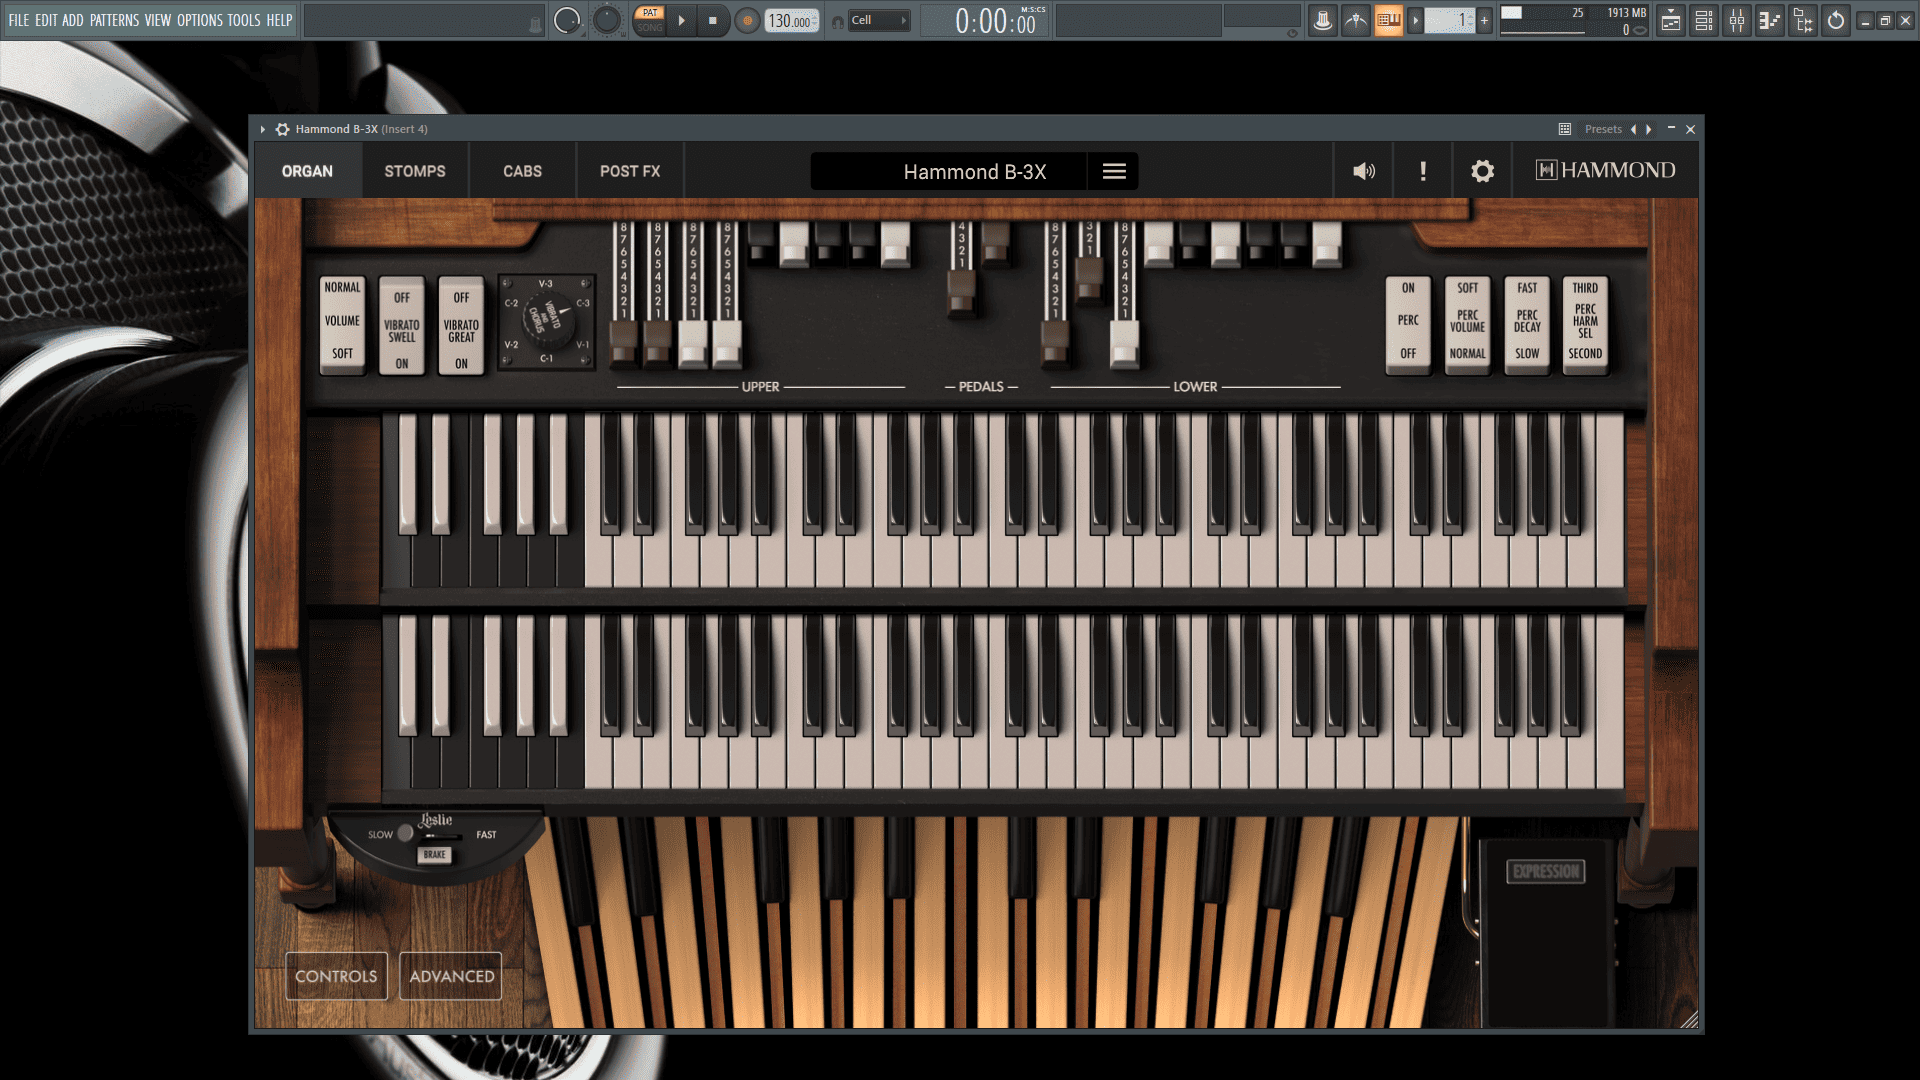Click the master pitch knob

click(606, 20)
